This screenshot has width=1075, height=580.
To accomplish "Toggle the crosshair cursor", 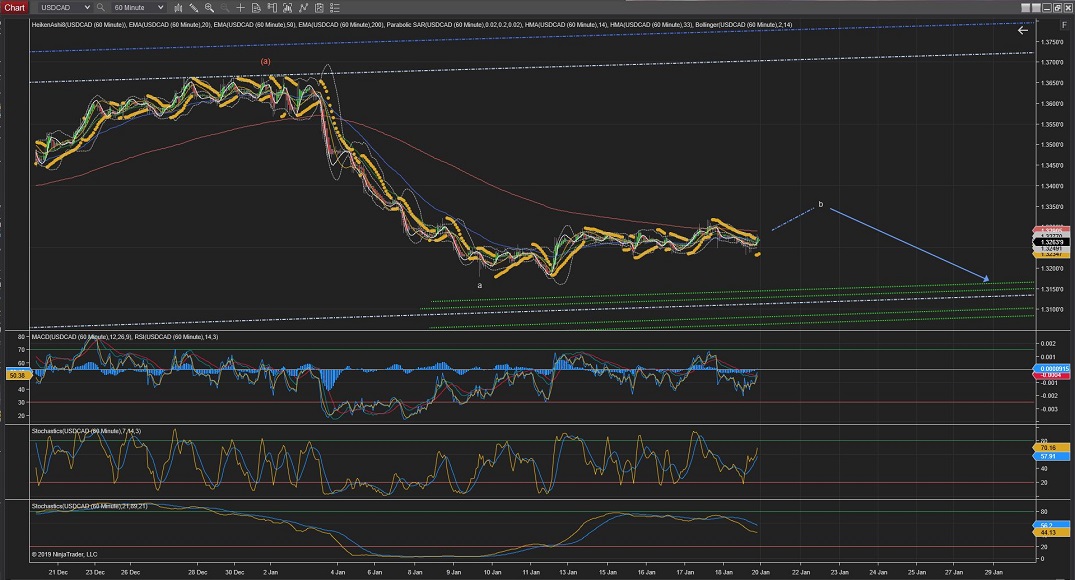I will coord(241,7).
